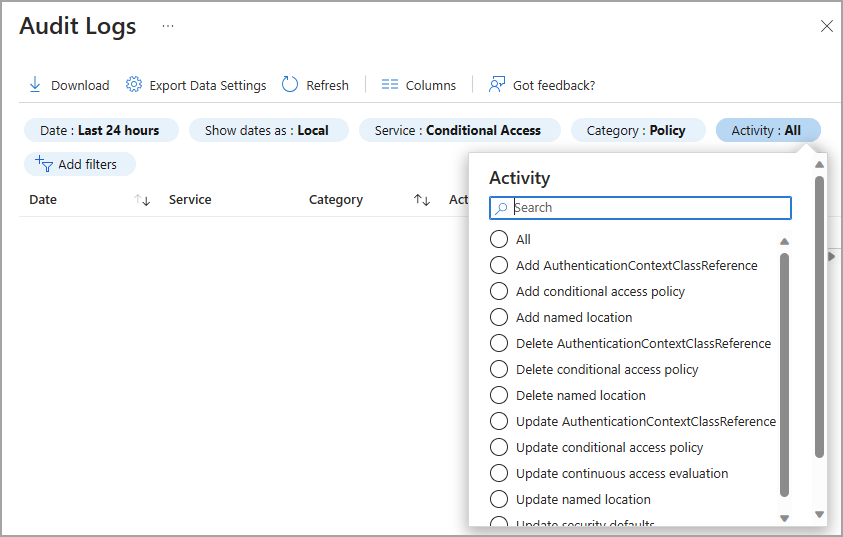843x537 pixels.
Task: Click the Activity: All filter pill
Action: (766, 130)
